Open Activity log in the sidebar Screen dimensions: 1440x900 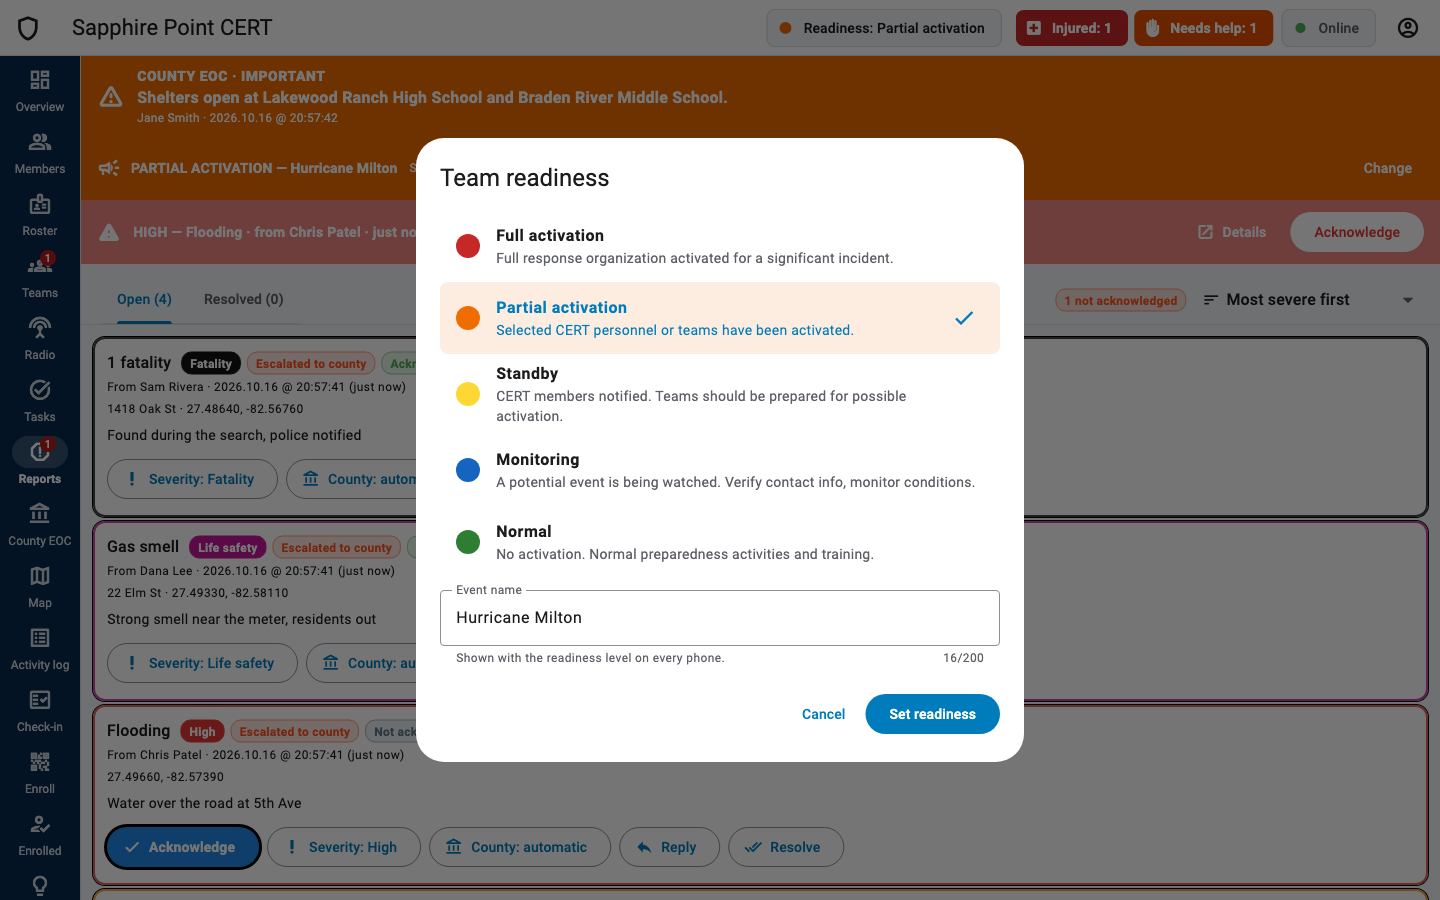[40, 648]
